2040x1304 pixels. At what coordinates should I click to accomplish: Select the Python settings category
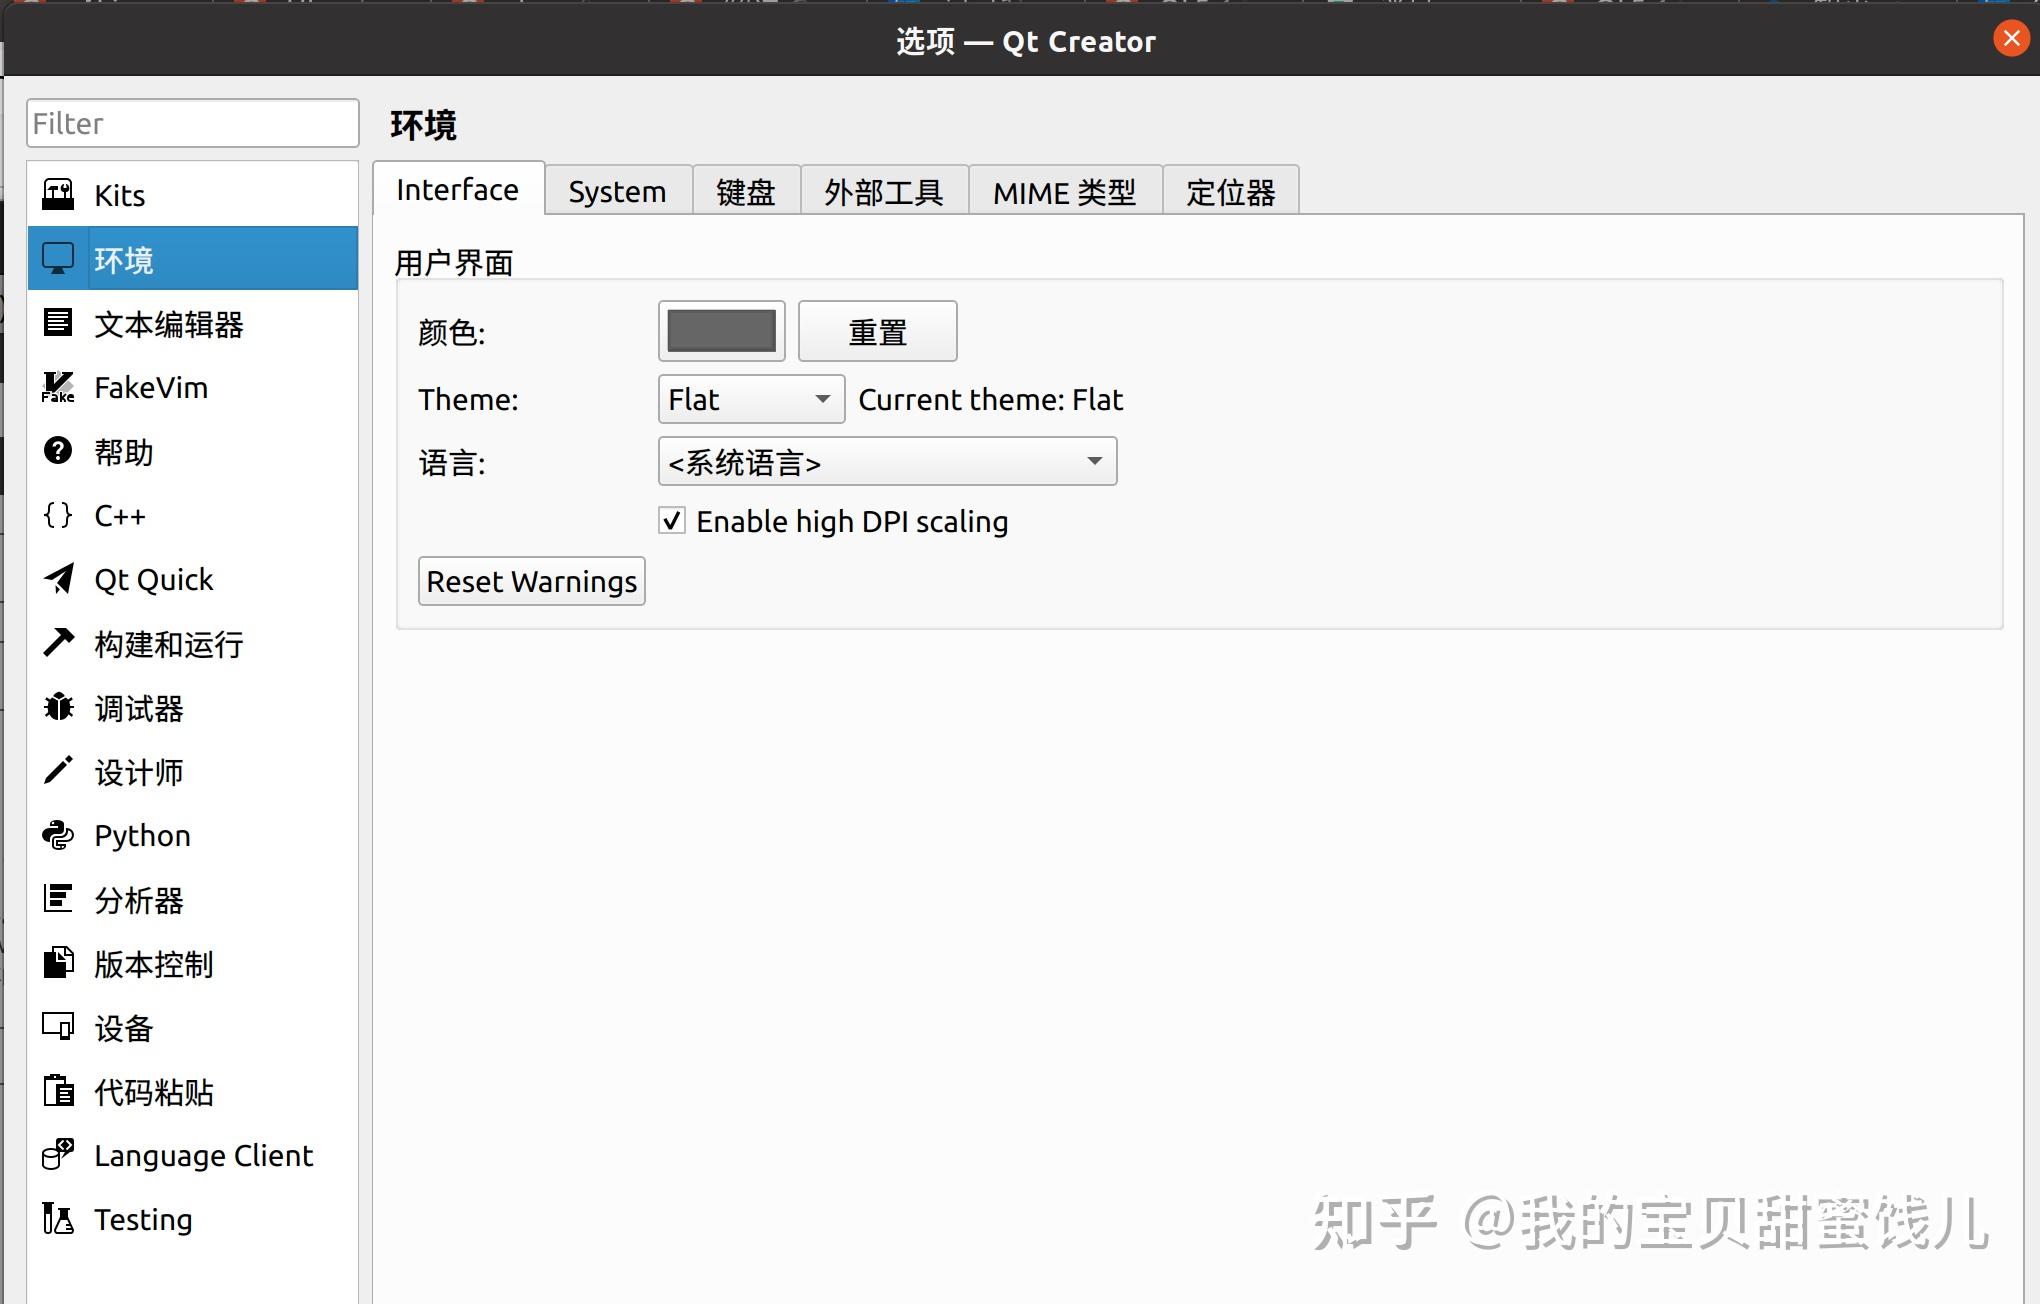(141, 835)
